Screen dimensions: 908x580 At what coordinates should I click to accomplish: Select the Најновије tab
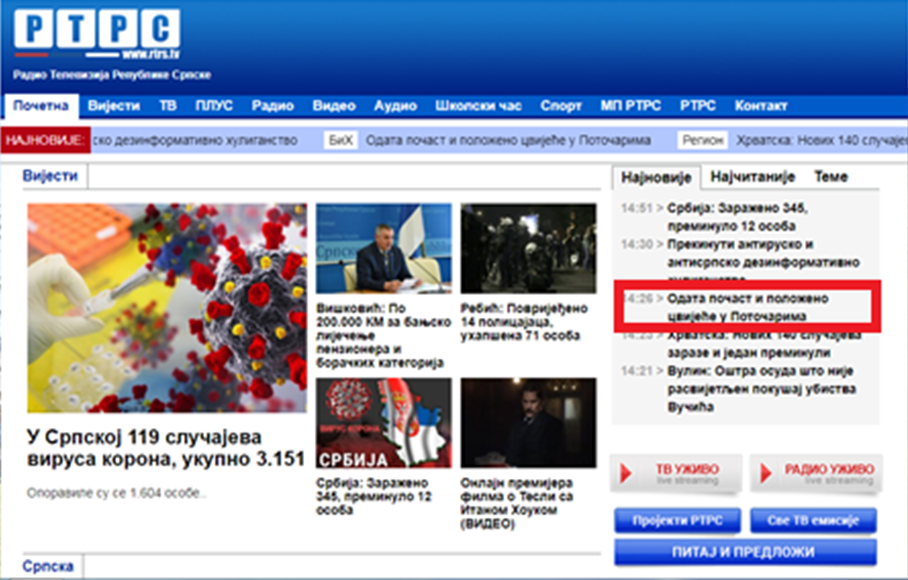click(656, 177)
